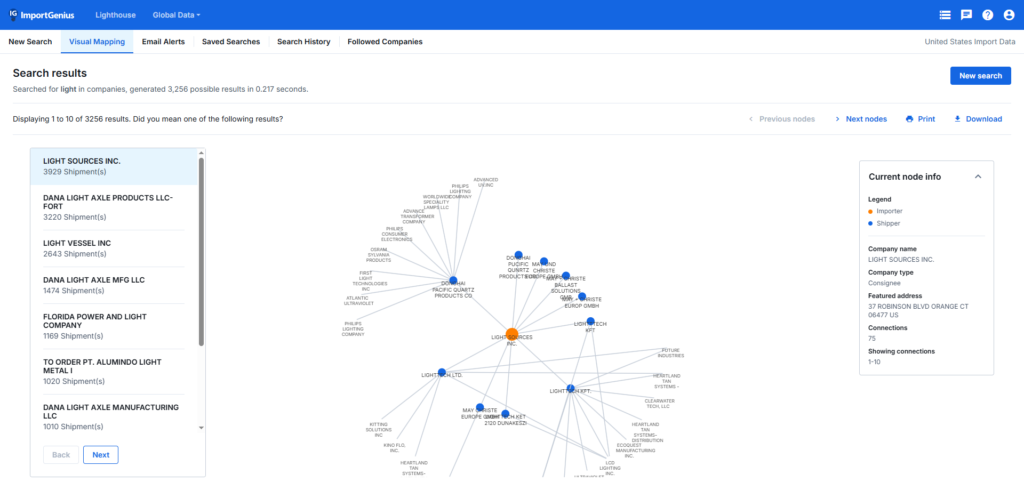Open Lighthouse in the top navigation
The image size is (1024, 490).
click(115, 15)
